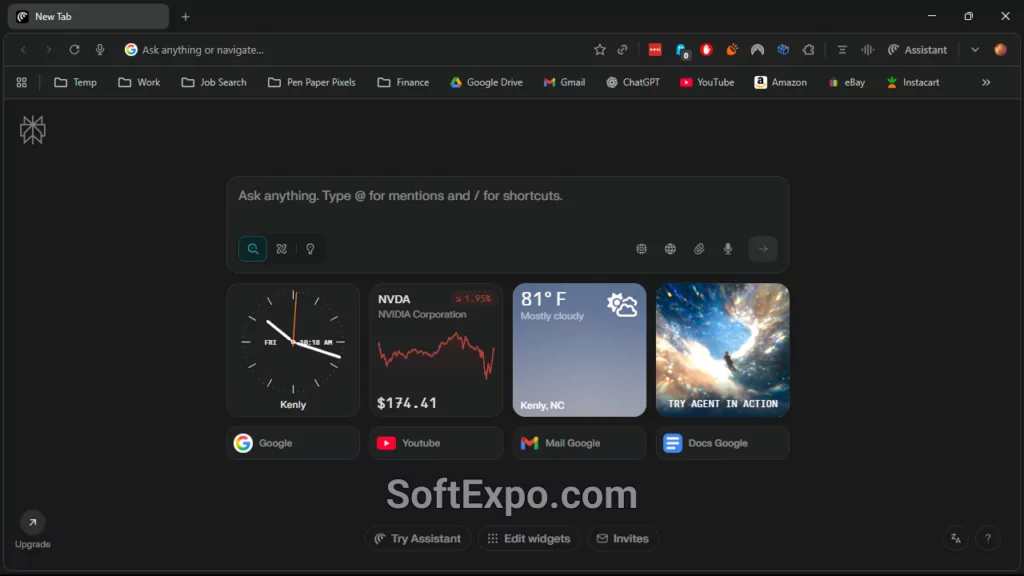1024x576 pixels.
Task: Click the Try Assistant button
Action: 417,538
